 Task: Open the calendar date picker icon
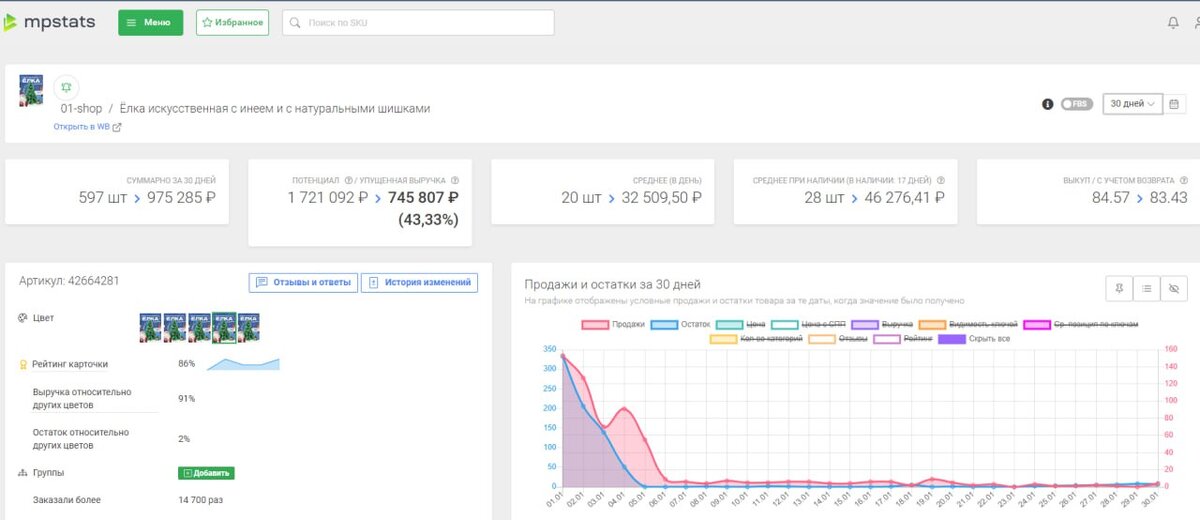click(x=1174, y=104)
